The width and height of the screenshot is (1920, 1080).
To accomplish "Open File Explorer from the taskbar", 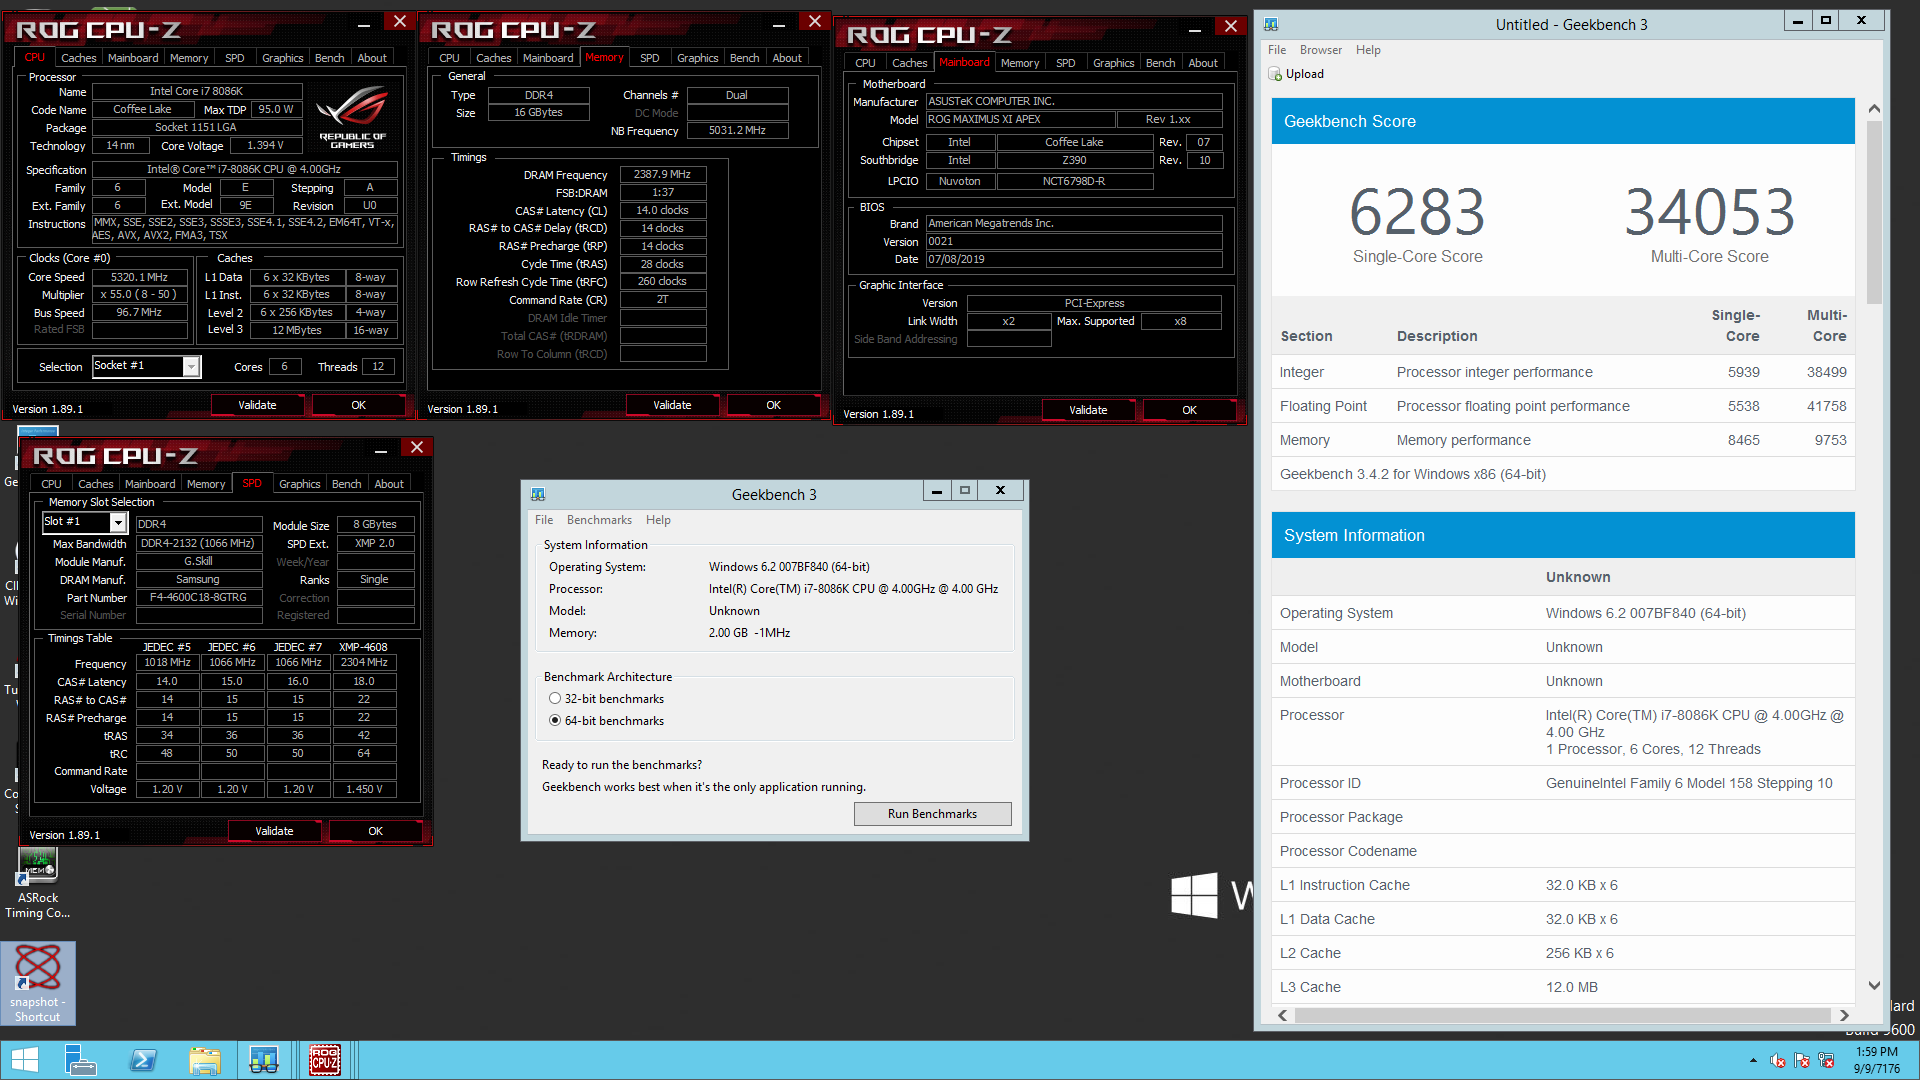I will (205, 1060).
